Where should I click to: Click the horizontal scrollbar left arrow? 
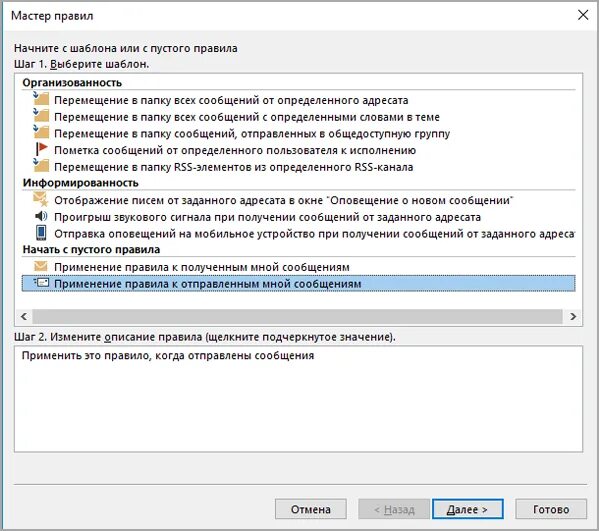[24, 316]
